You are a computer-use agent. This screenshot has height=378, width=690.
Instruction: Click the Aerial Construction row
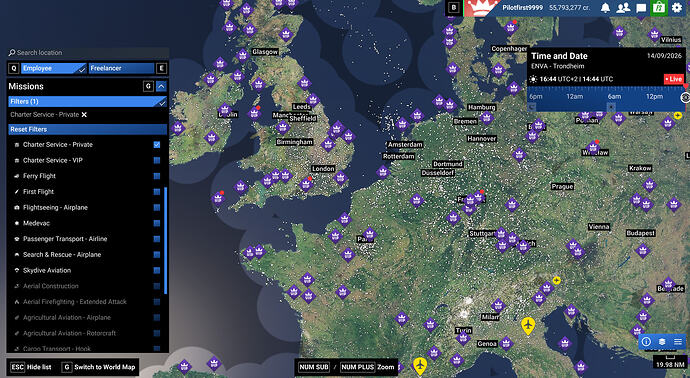[87, 286]
